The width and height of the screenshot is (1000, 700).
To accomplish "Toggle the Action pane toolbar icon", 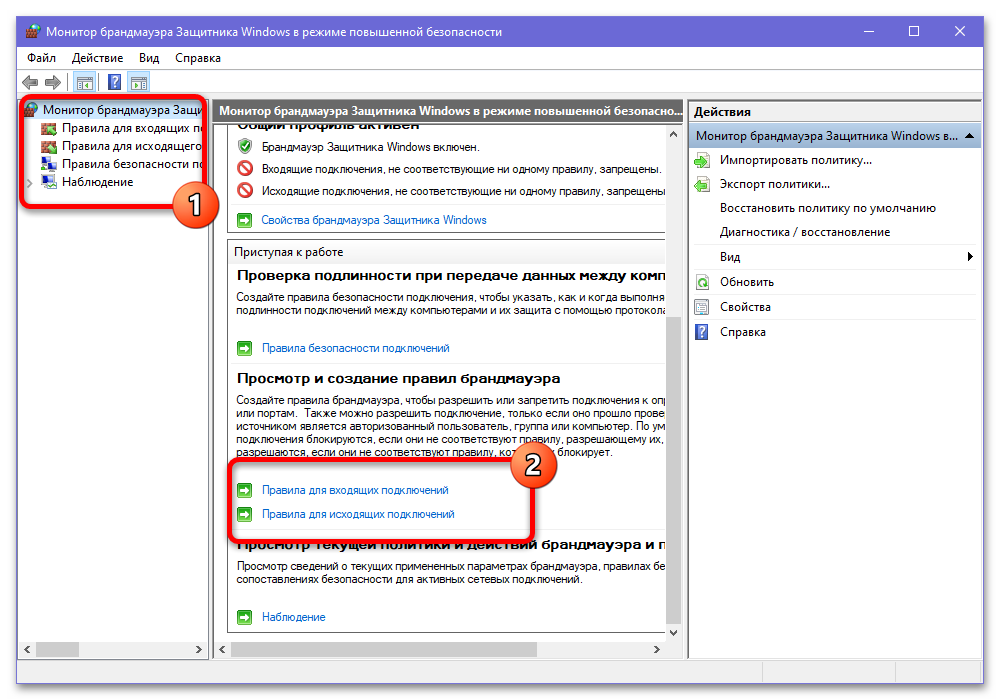I will pos(138,82).
